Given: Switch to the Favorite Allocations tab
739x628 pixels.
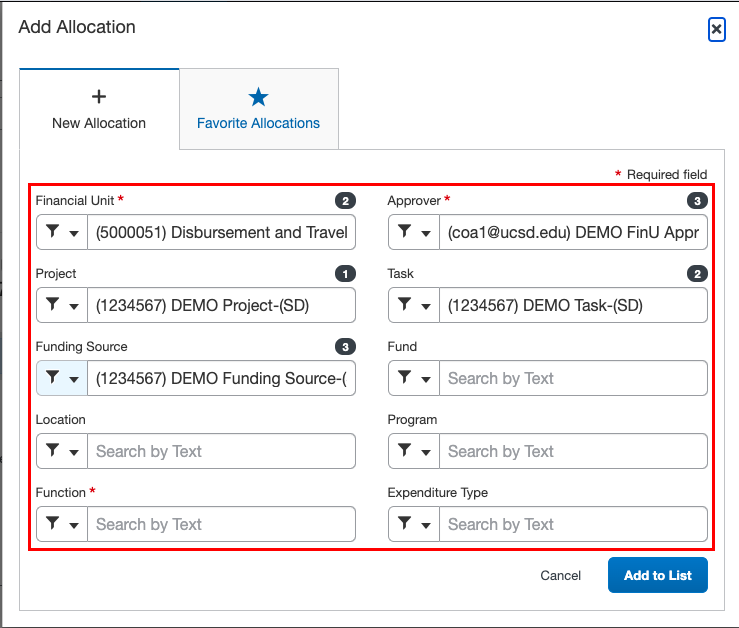Looking at the screenshot, I should click(x=258, y=110).
